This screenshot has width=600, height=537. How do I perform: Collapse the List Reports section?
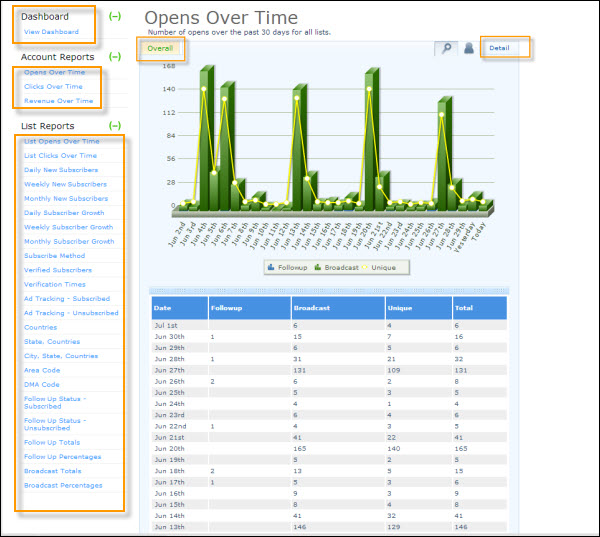pyautogui.click(x=115, y=126)
